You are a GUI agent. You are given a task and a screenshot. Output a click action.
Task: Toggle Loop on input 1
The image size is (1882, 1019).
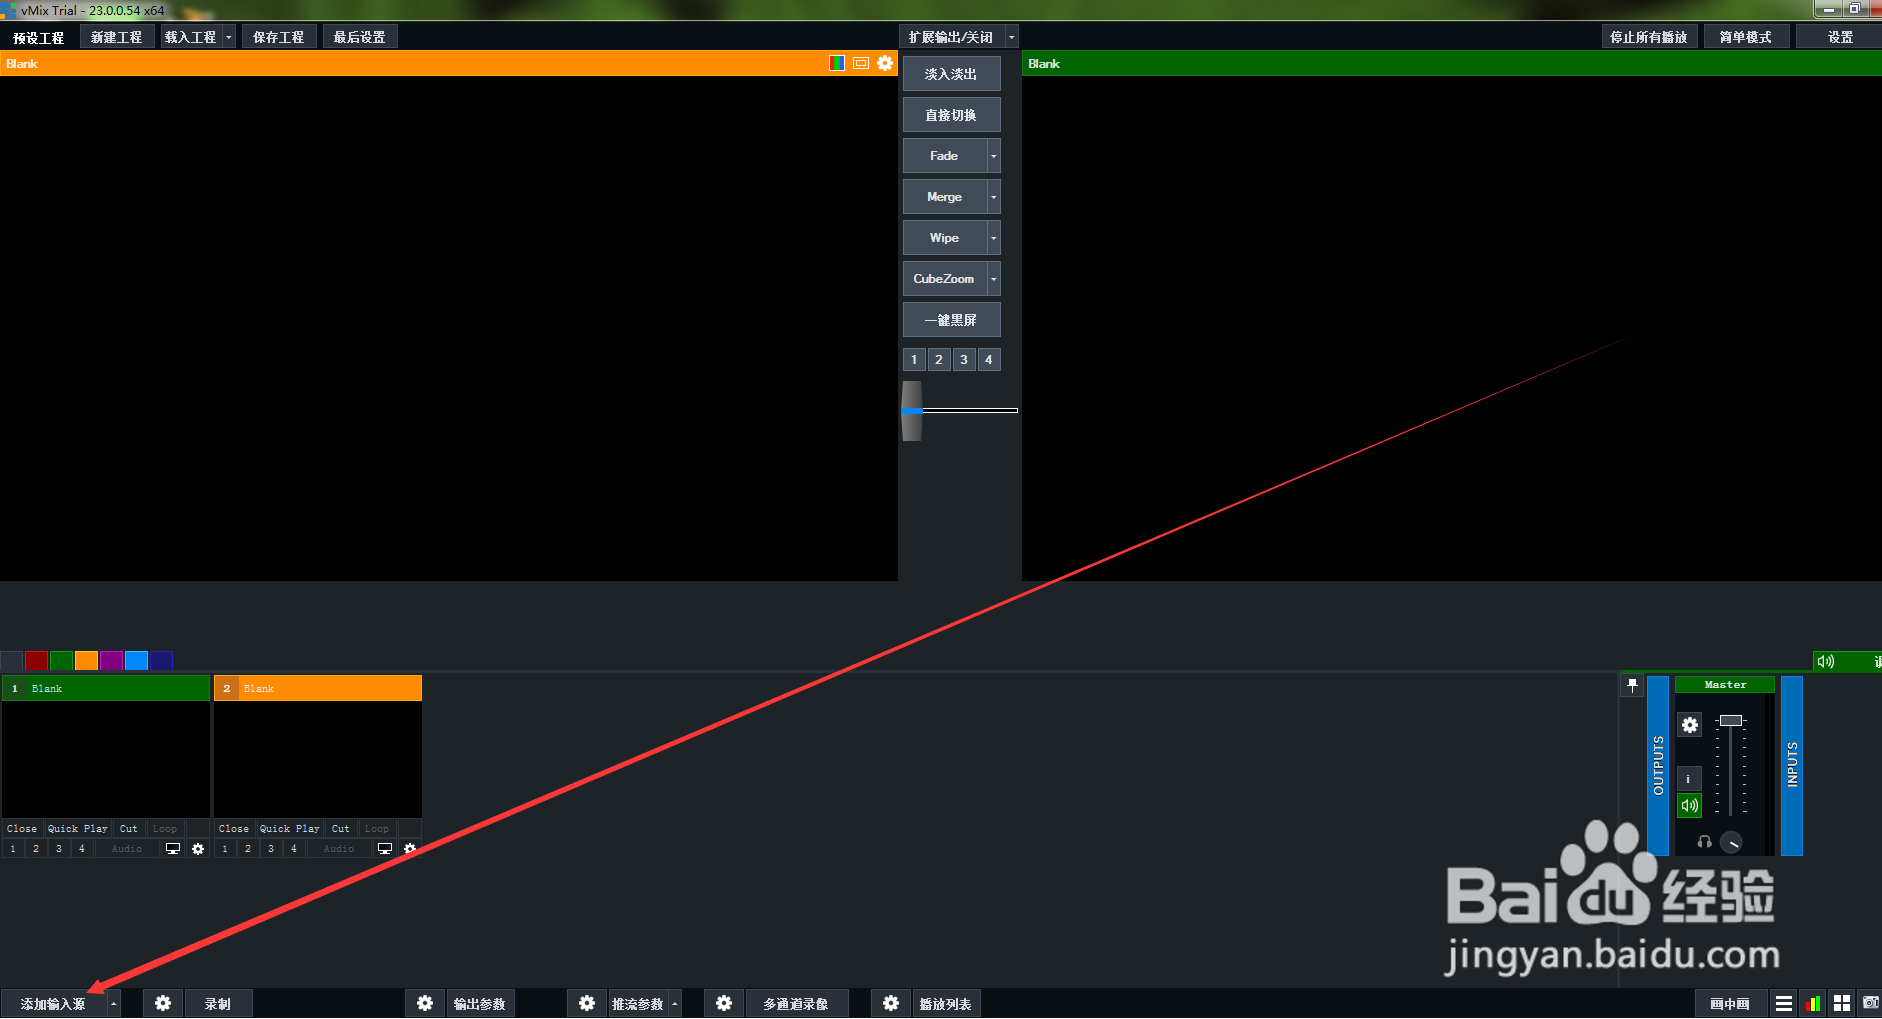point(165,829)
